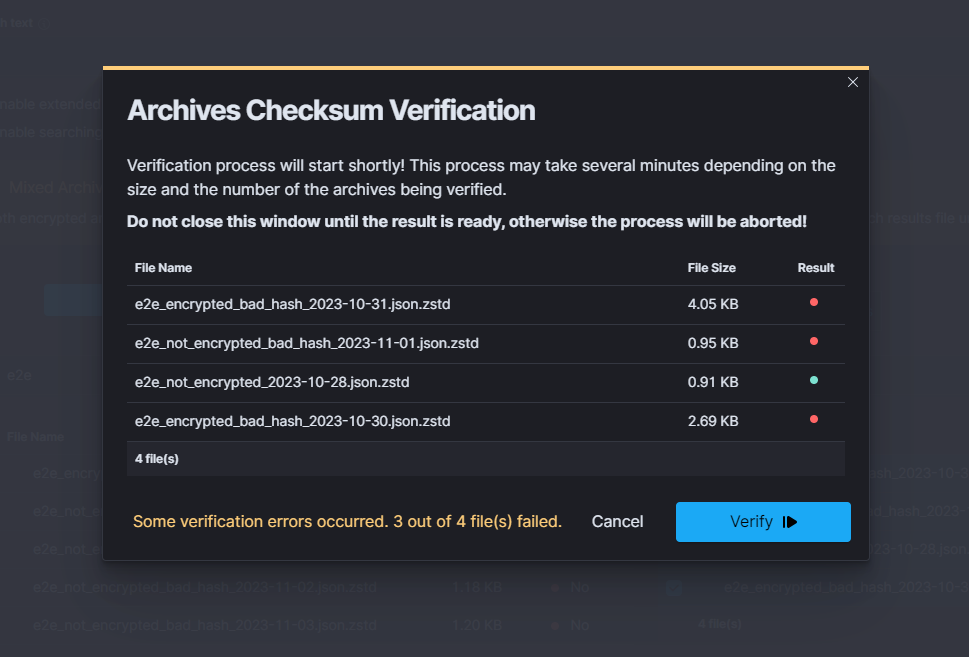The height and width of the screenshot is (657, 969).
Task: Click the play icon inside Verify button
Action: click(x=790, y=522)
